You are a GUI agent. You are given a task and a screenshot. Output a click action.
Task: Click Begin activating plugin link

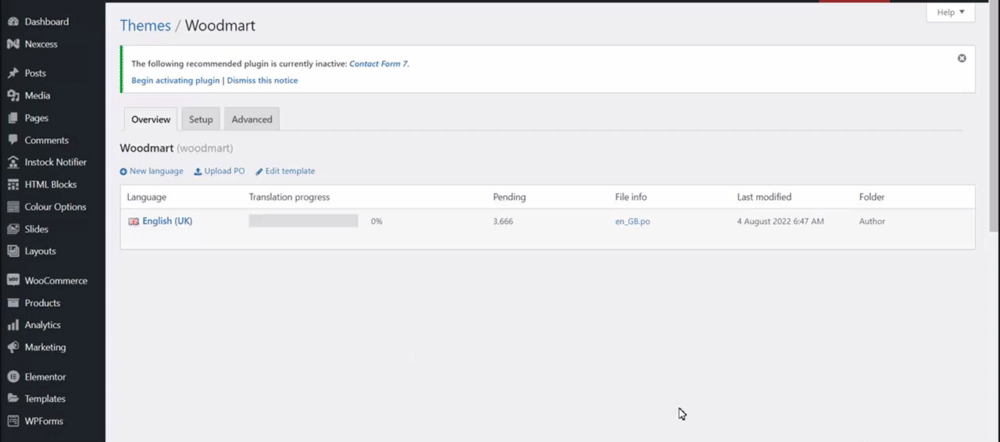(x=175, y=80)
